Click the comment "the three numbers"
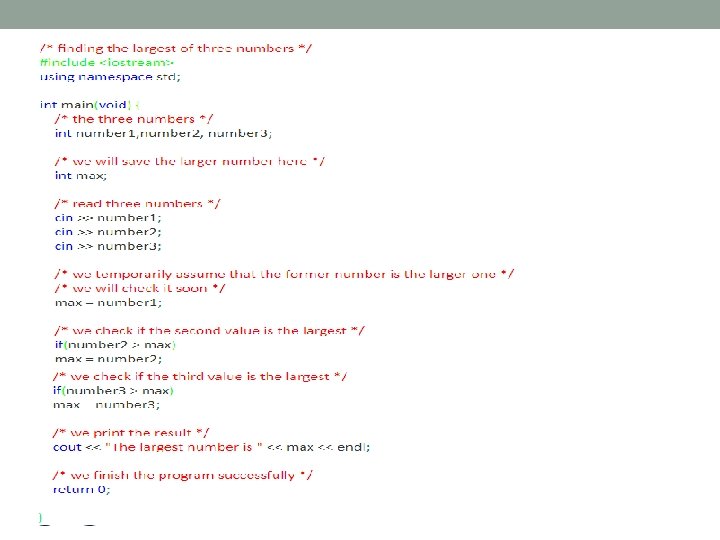The width and height of the screenshot is (720, 540). click(x=134, y=119)
